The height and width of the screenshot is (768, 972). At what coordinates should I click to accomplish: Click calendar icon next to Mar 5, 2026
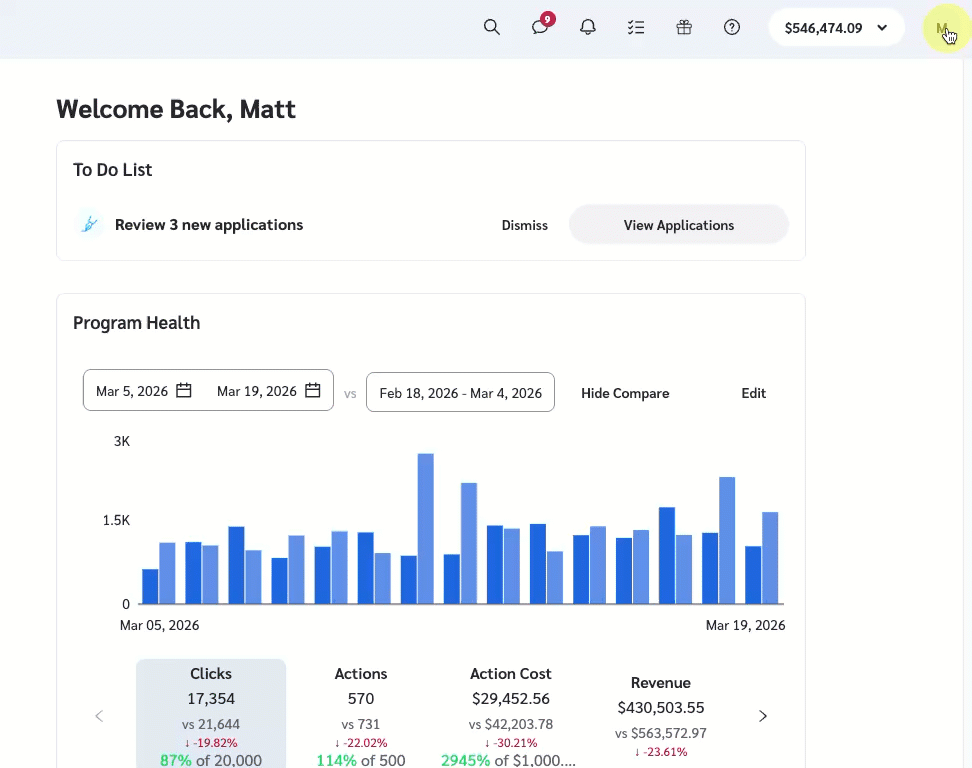coord(184,391)
